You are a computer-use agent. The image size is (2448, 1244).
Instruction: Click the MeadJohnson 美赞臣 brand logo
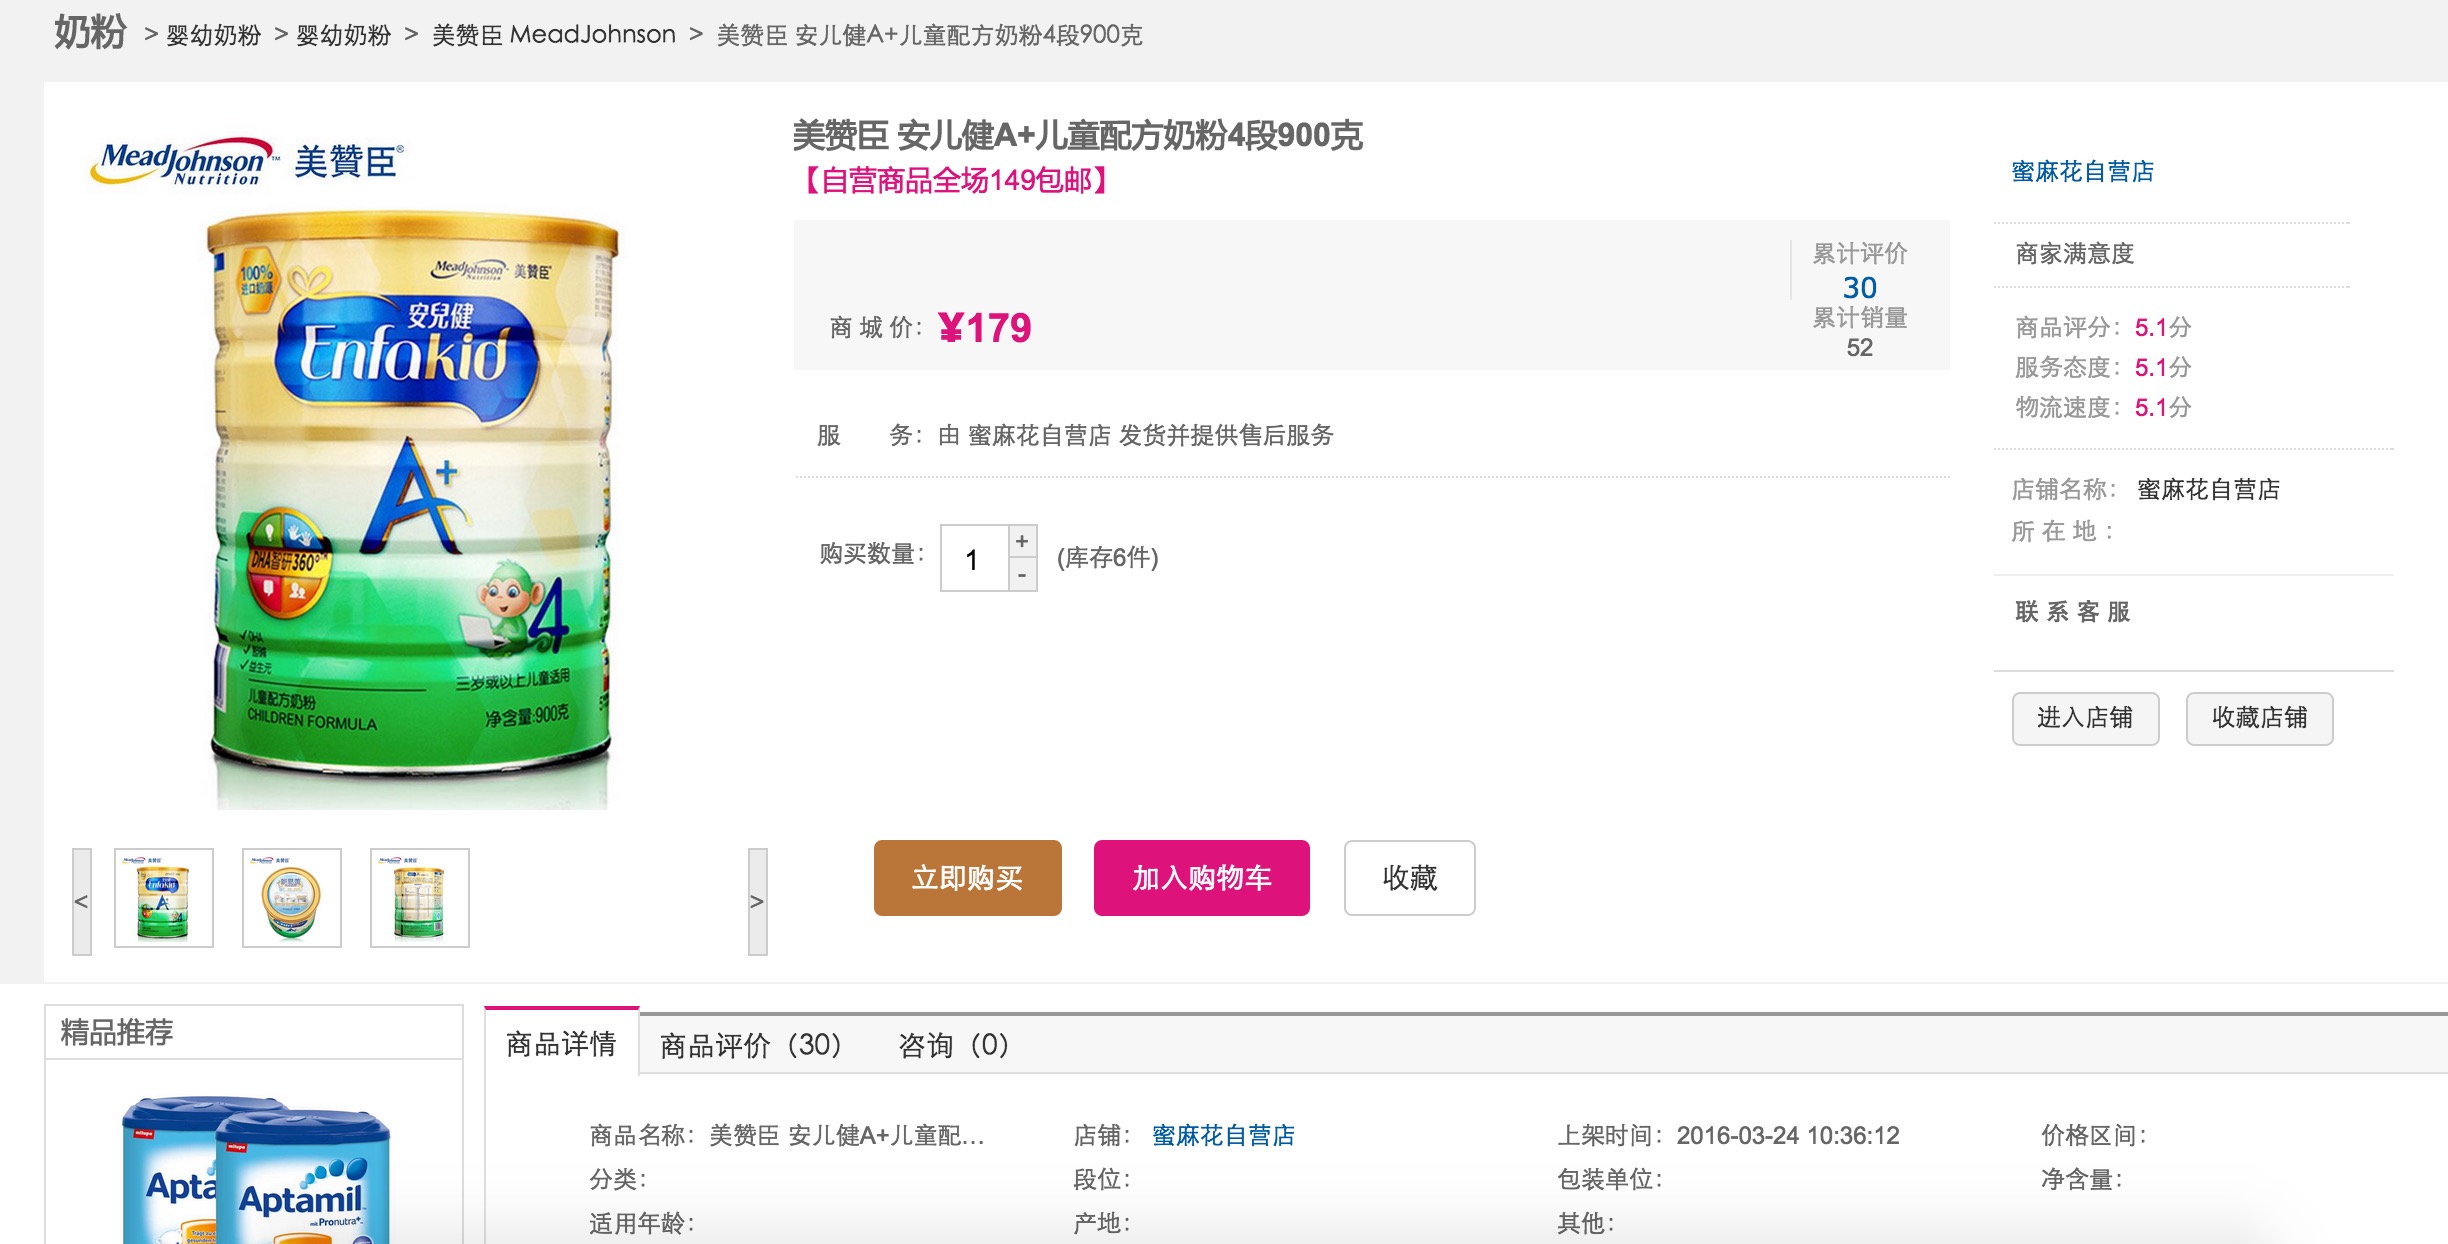247,162
